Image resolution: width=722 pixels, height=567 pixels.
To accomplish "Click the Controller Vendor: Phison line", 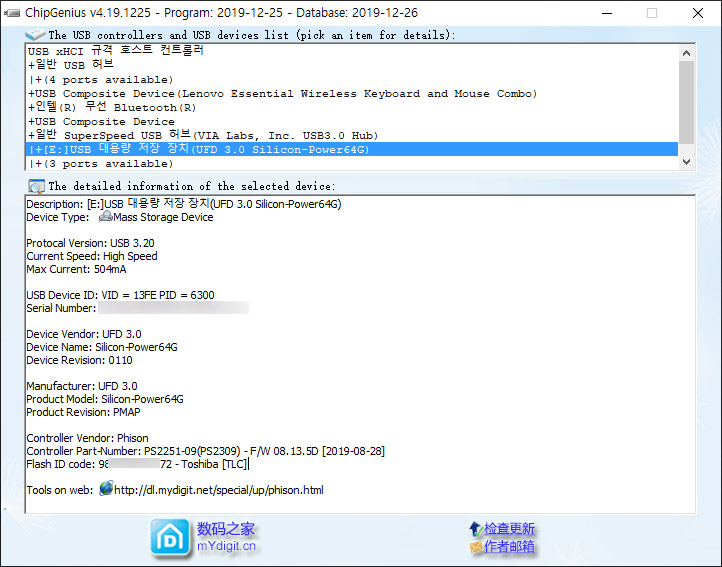I will (87, 438).
